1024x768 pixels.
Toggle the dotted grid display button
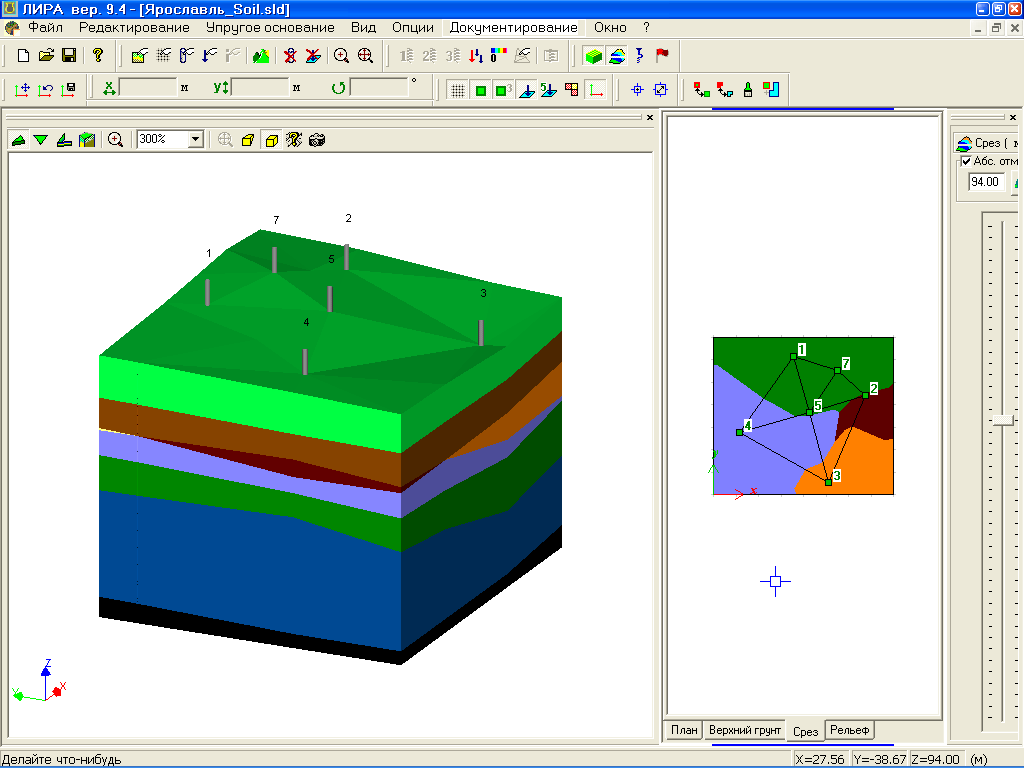[x=457, y=90]
